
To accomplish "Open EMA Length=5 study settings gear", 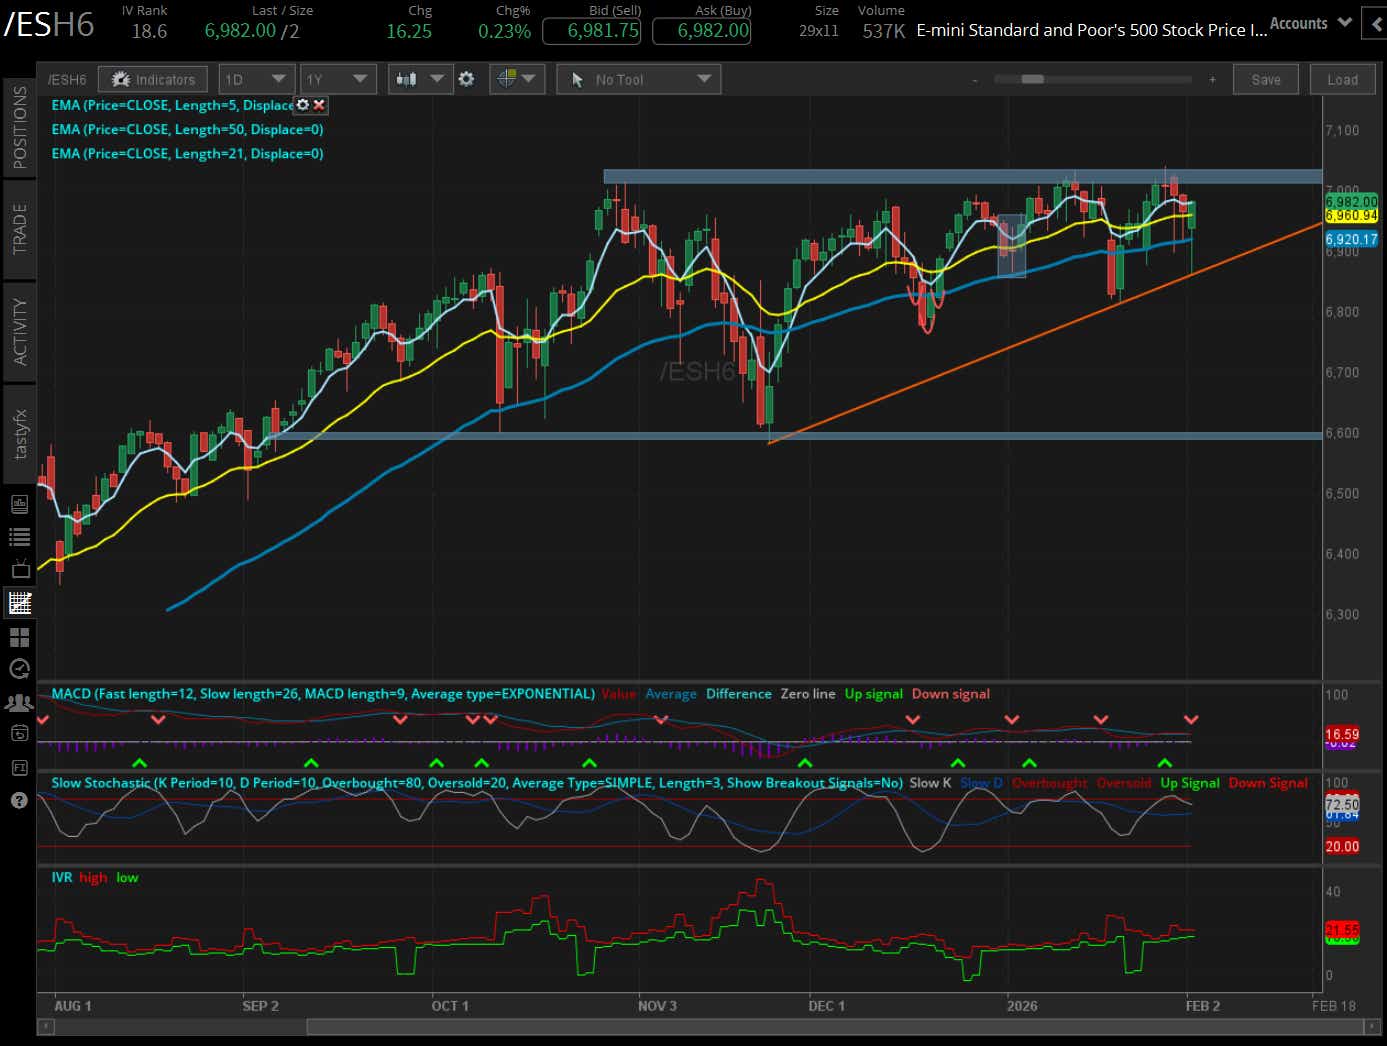I will tap(302, 105).
